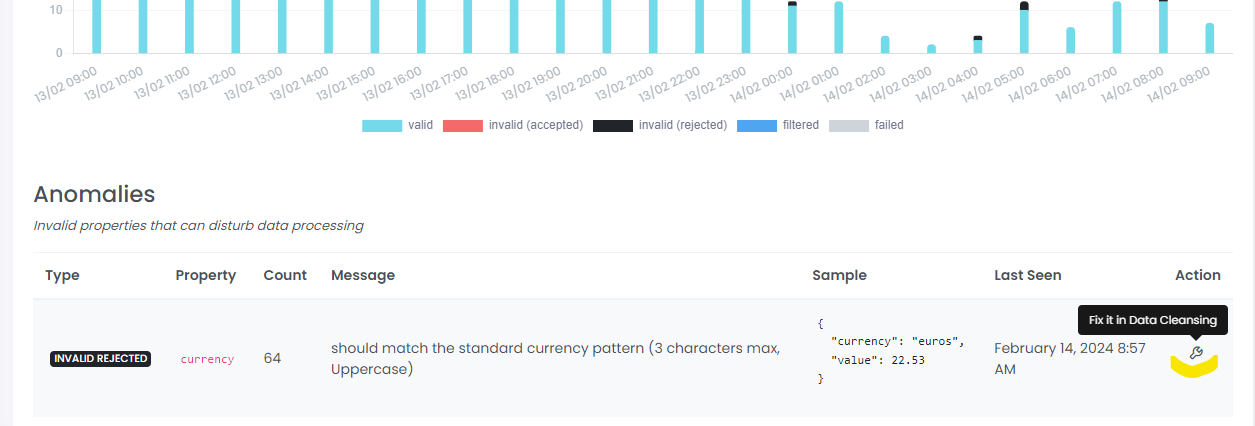This screenshot has height=426, width=1255.
Task: Select the shortest bar at 14/02 03:00
Action: (931, 48)
